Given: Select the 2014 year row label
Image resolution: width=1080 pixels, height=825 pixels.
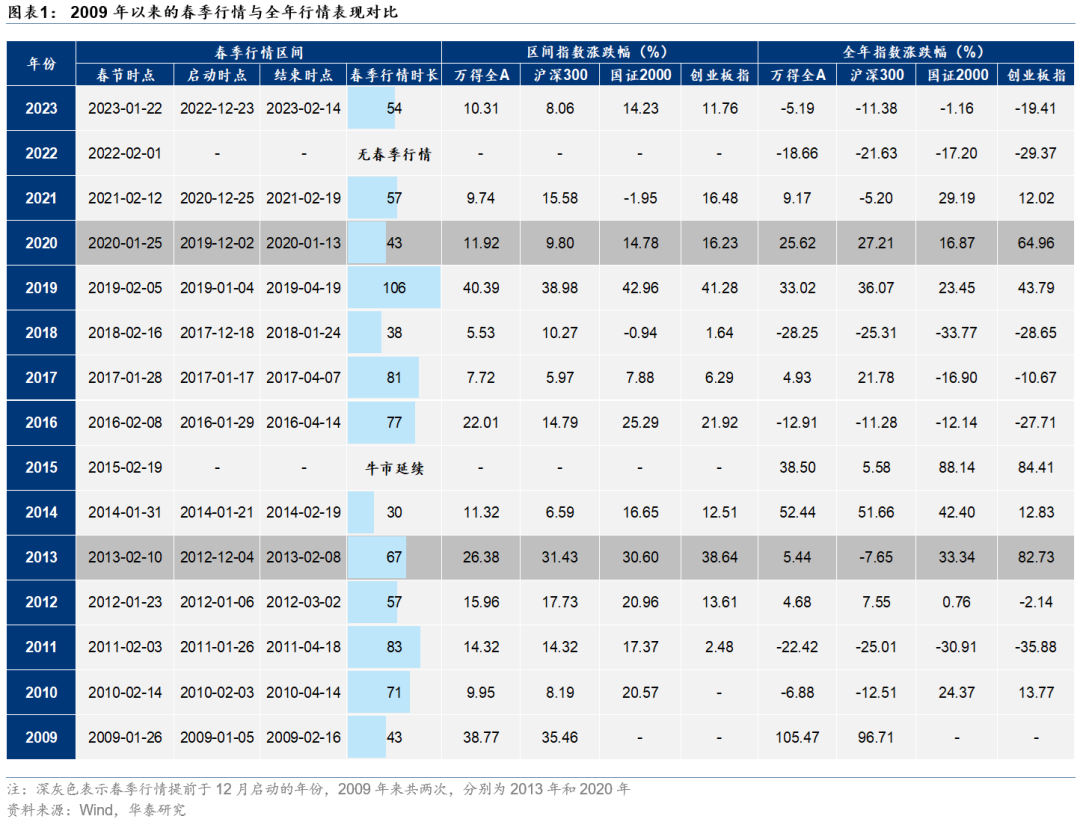Looking at the screenshot, I should click(41, 512).
